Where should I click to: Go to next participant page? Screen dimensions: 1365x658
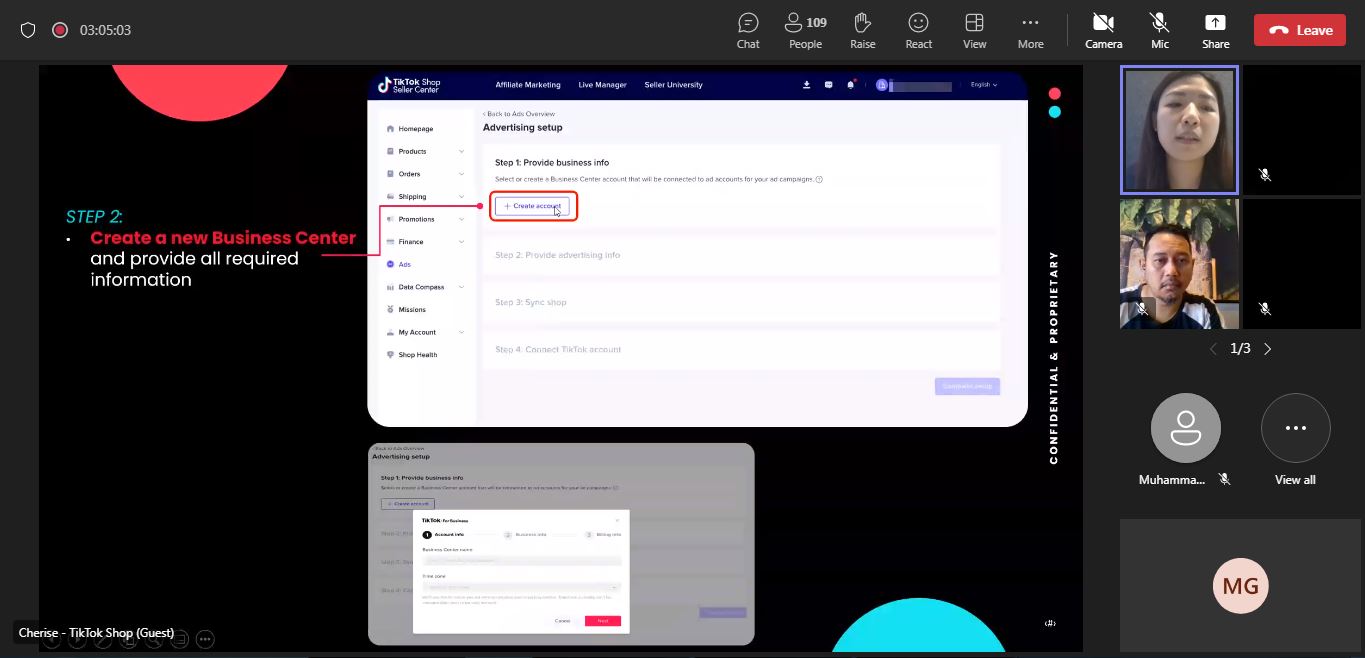[x=1268, y=349]
